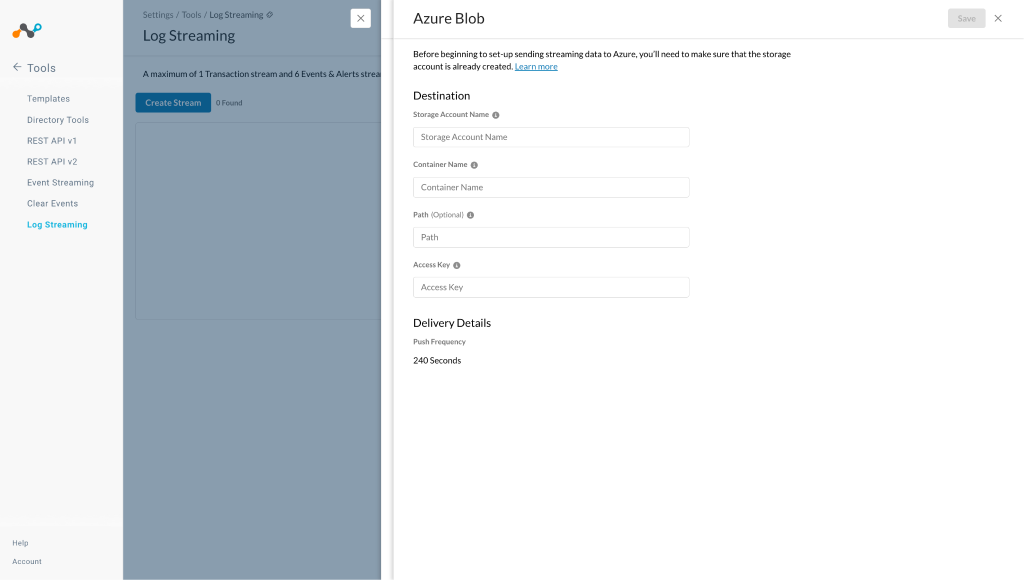Go to Event Streaming in sidebar
The image size is (1024, 580).
point(60,182)
